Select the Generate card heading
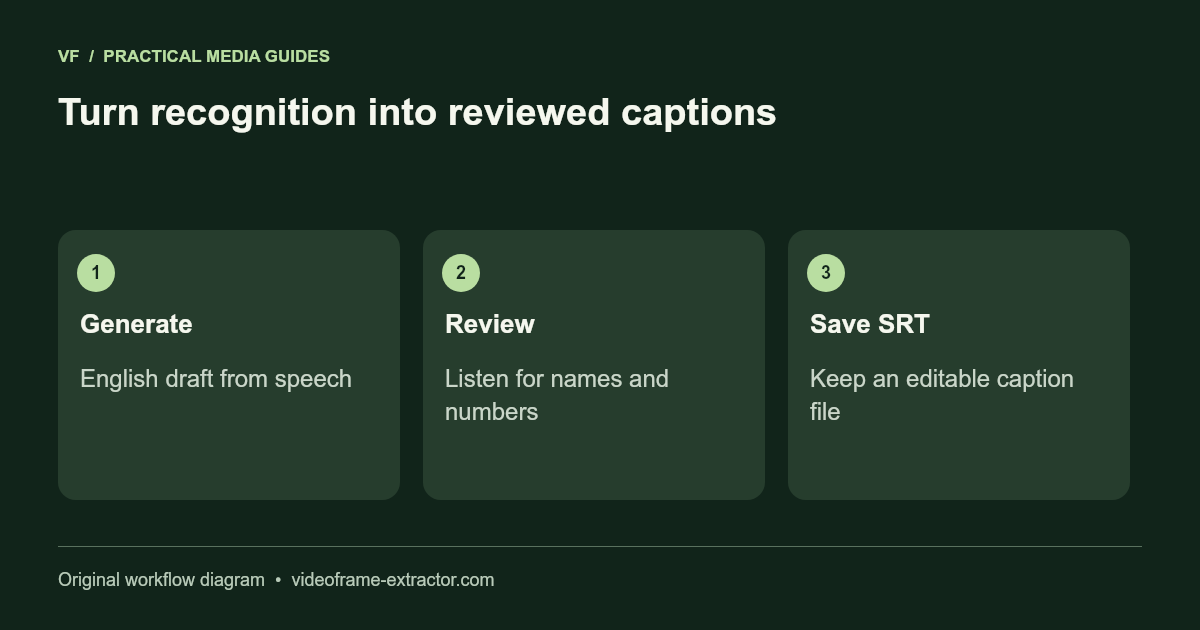 pos(136,324)
